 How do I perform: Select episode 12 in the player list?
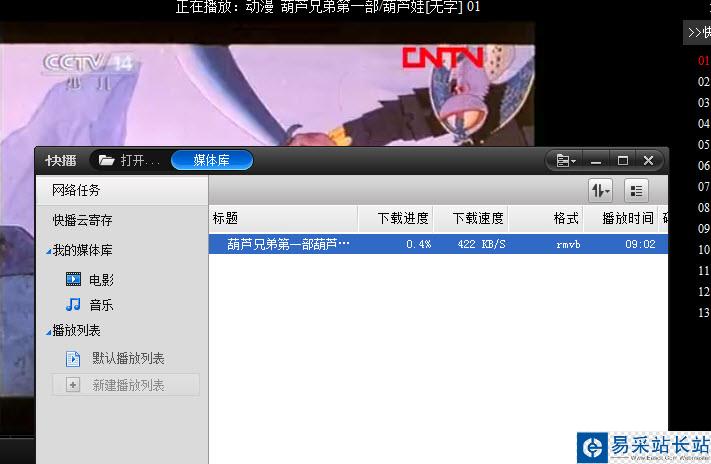pos(704,292)
